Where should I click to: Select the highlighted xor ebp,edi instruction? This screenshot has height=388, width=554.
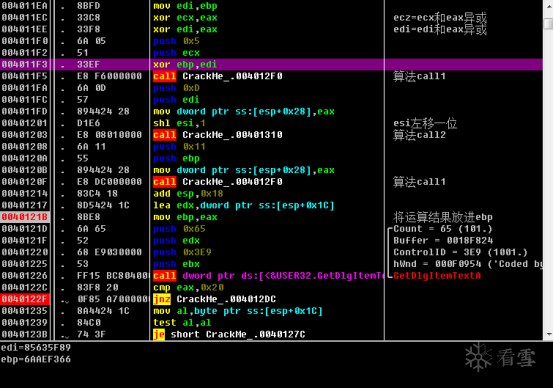click(185, 64)
